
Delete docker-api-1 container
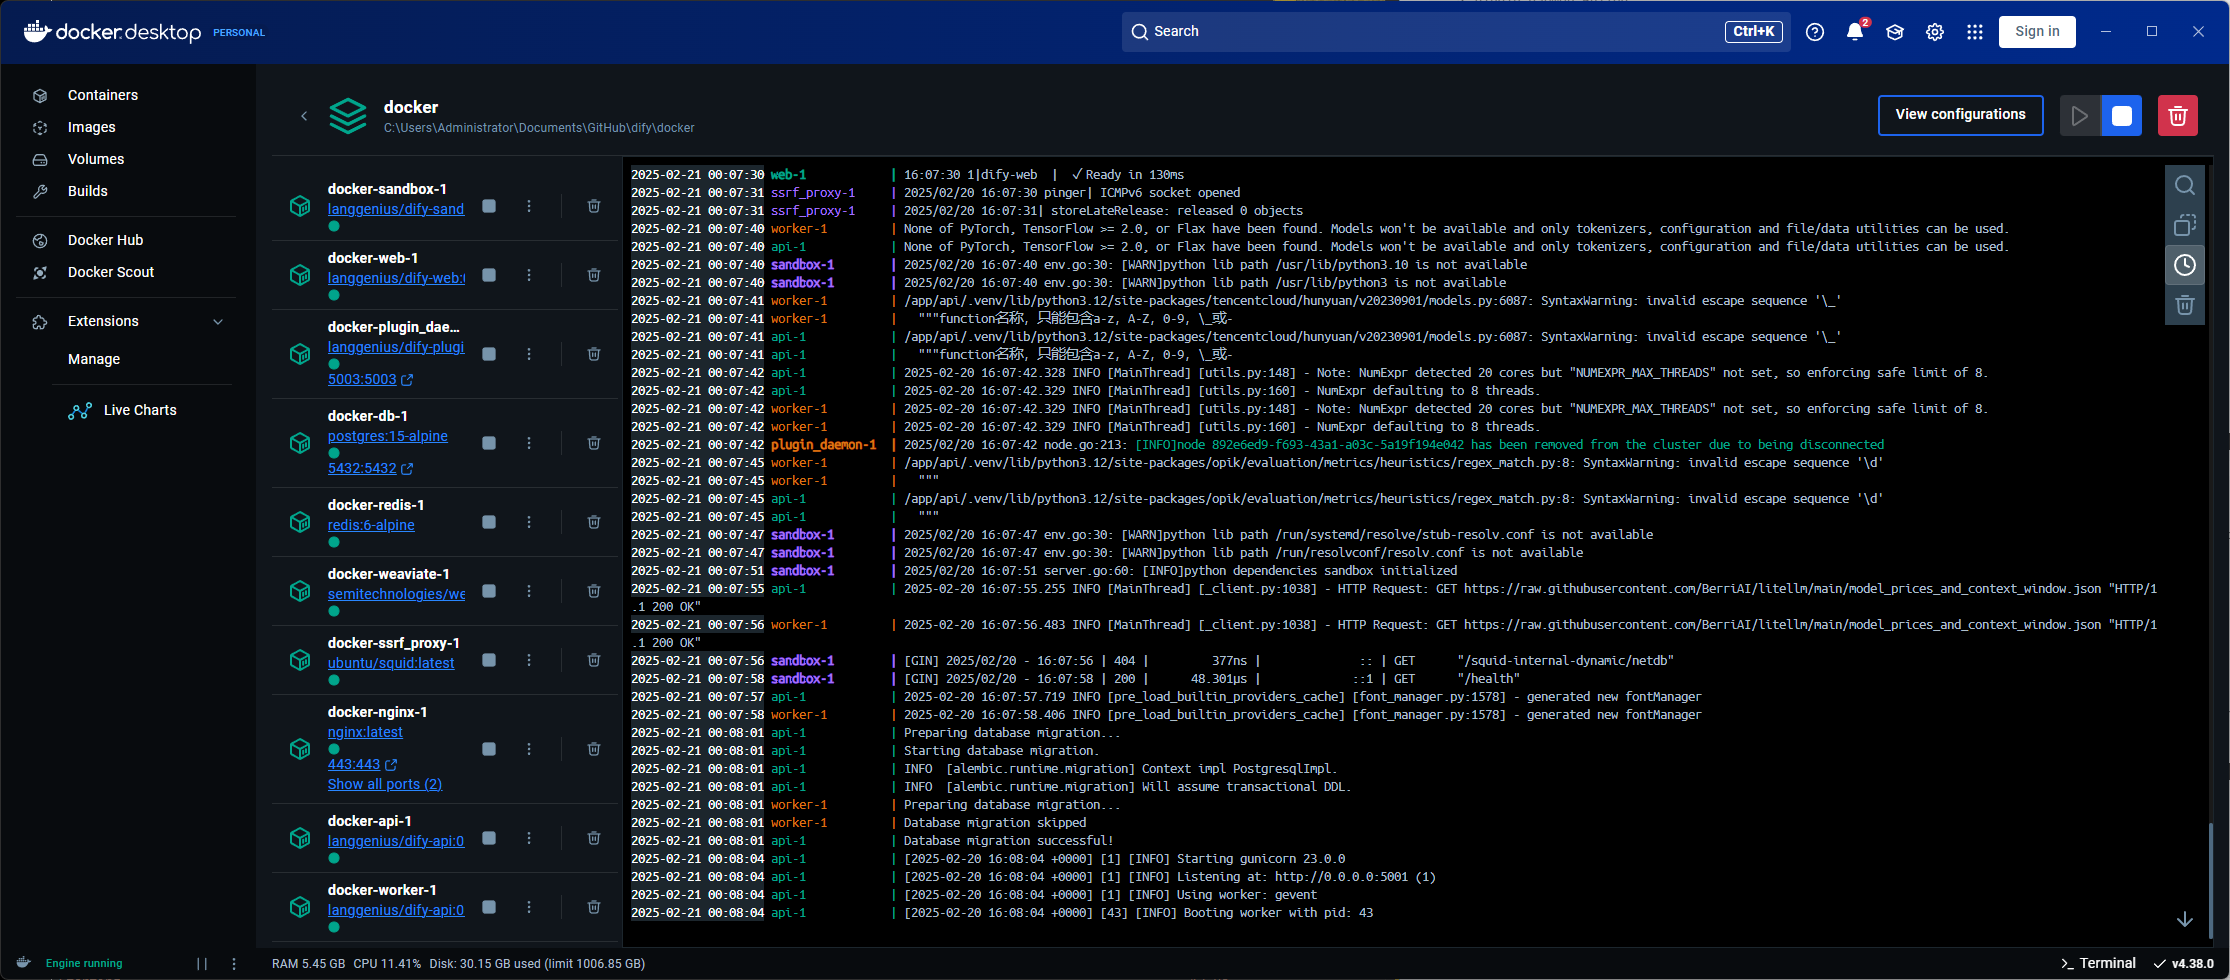(594, 838)
